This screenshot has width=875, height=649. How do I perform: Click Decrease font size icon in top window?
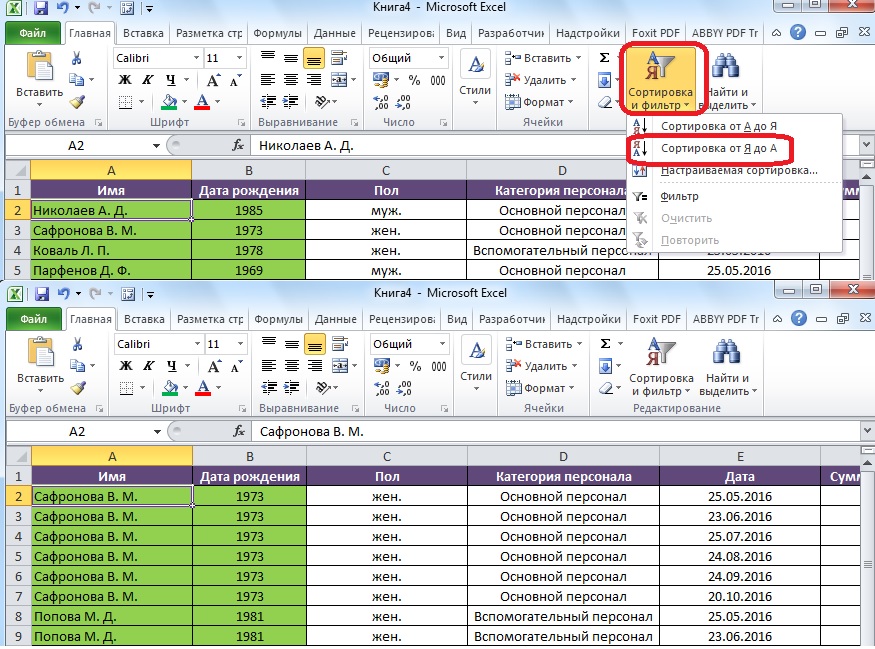236,80
